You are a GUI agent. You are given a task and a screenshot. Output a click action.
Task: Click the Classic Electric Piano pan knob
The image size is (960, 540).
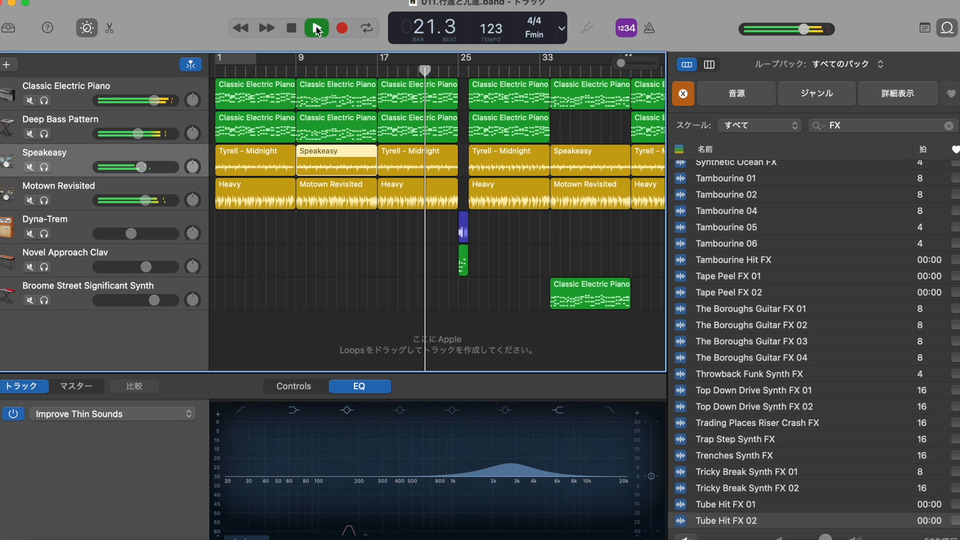tap(192, 100)
